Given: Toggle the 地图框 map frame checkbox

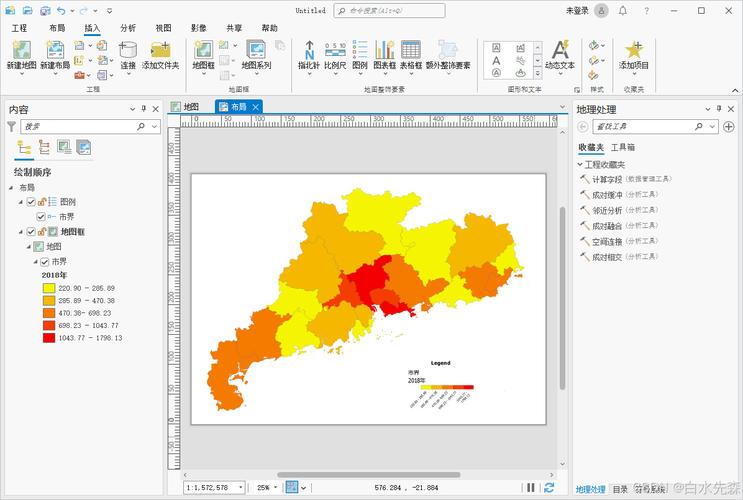Looking at the screenshot, I should [x=31, y=231].
